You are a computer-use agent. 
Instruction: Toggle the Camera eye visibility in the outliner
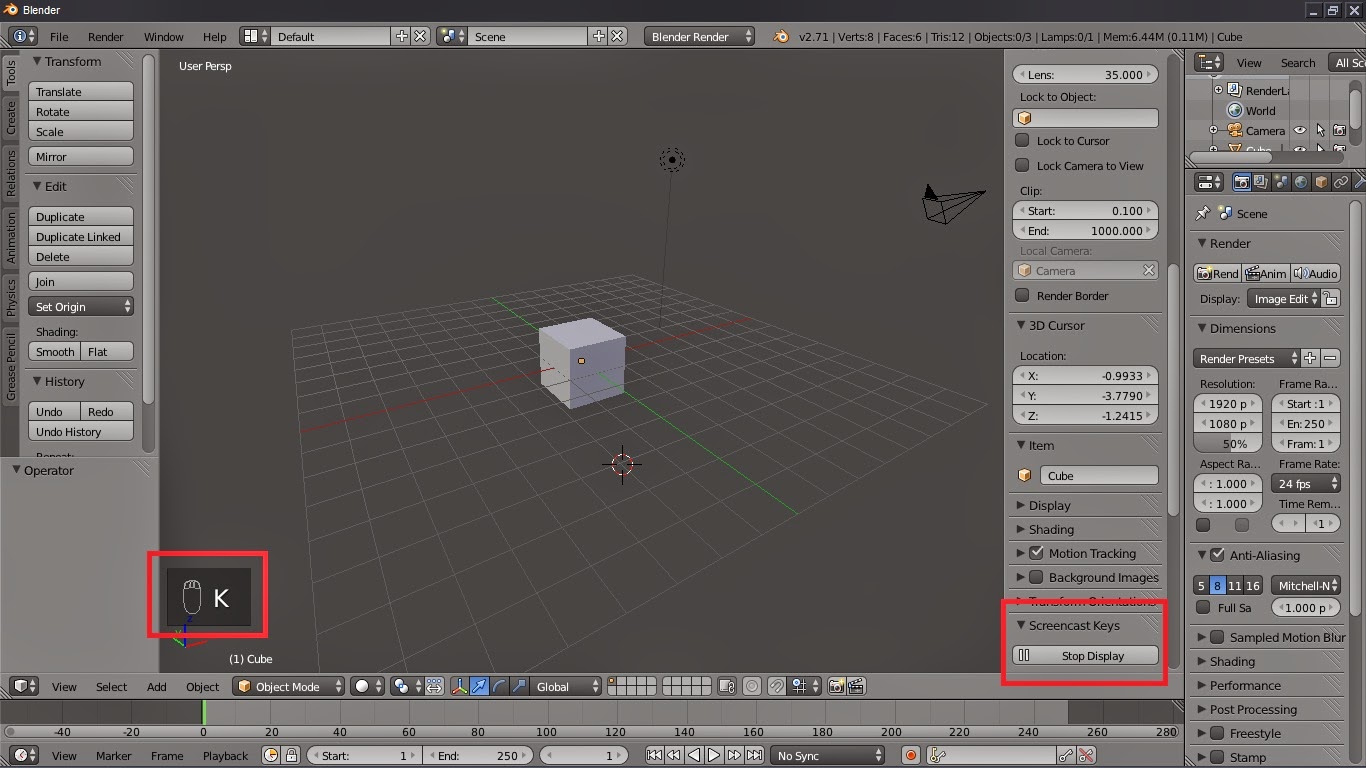1300,130
